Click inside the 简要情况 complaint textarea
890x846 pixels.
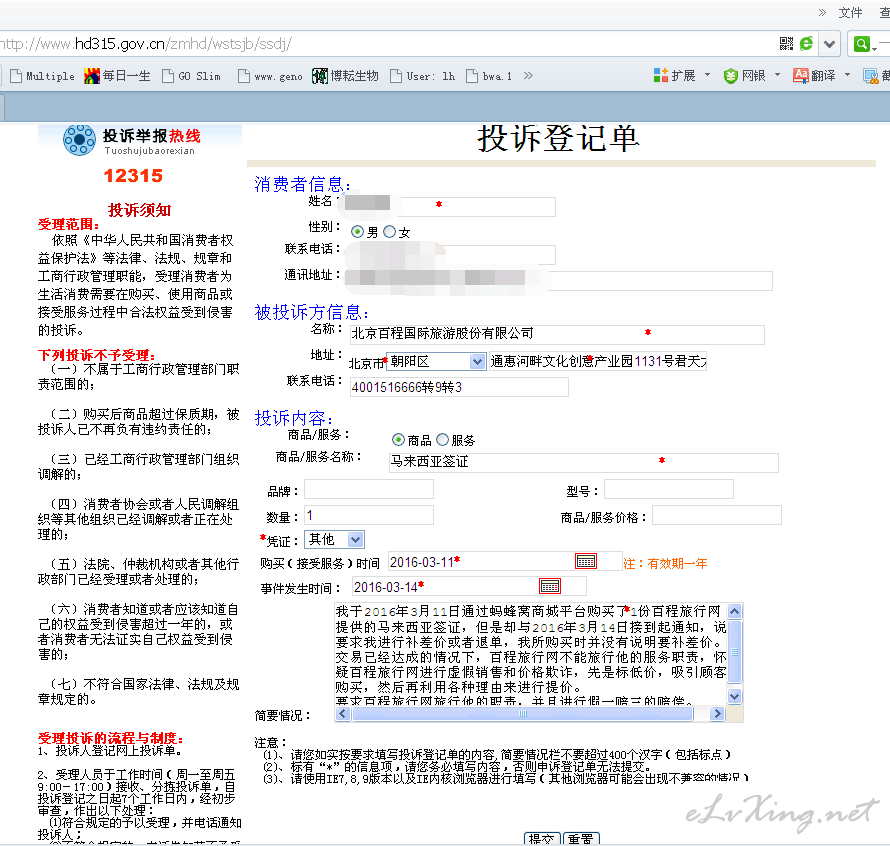[530, 654]
